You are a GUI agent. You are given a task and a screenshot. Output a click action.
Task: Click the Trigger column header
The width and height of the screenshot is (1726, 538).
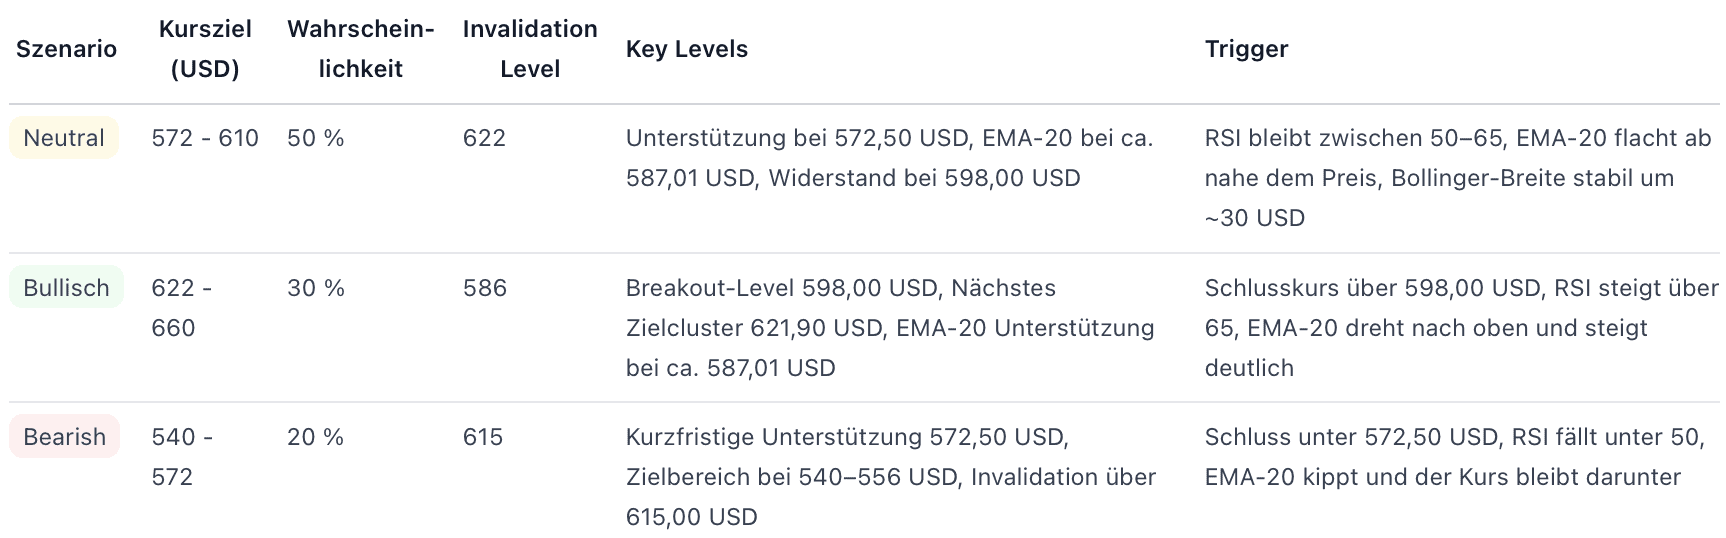[1246, 49]
